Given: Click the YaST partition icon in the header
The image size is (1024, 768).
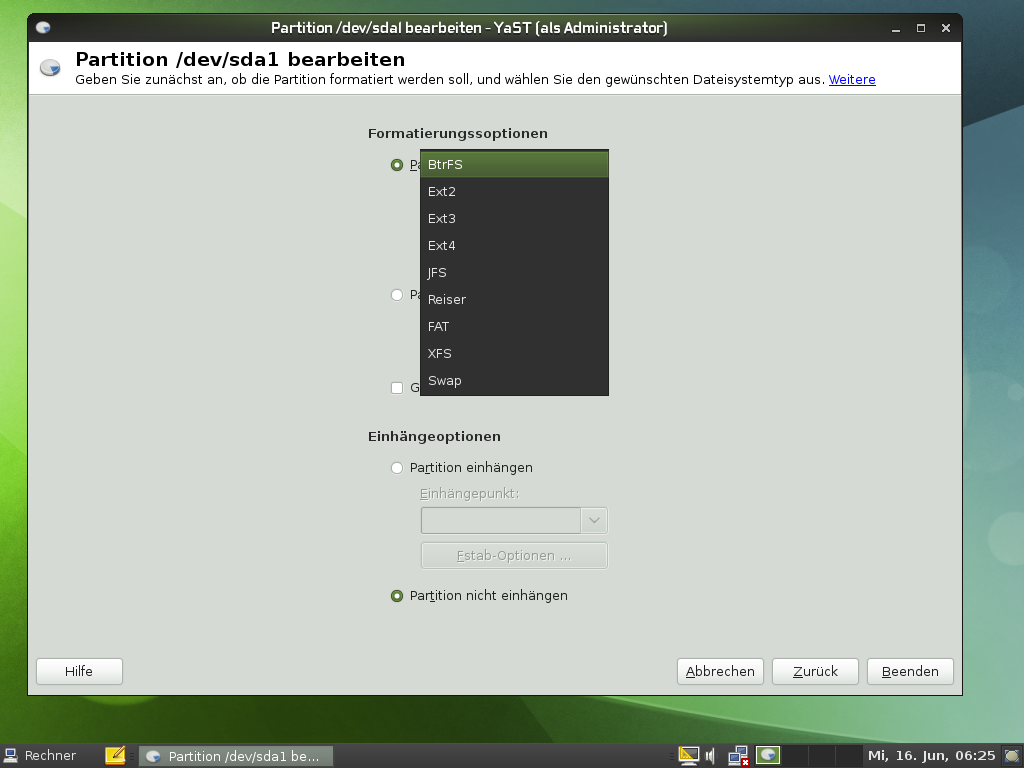Looking at the screenshot, I should (49, 68).
